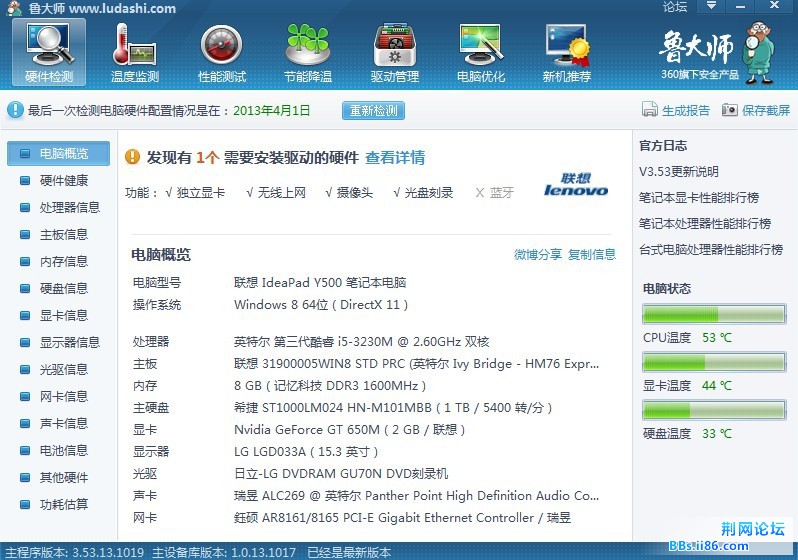Select 网卡信息 in sidebar
The width and height of the screenshot is (798, 560).
pos(59,396)
